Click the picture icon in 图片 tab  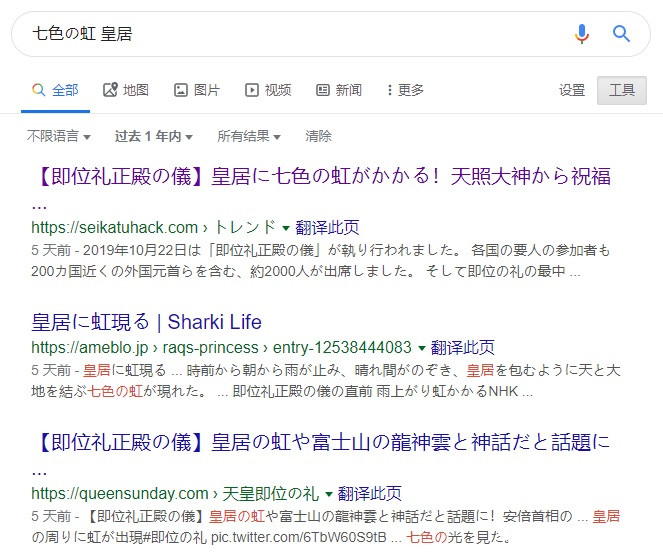tap(181, 90)
